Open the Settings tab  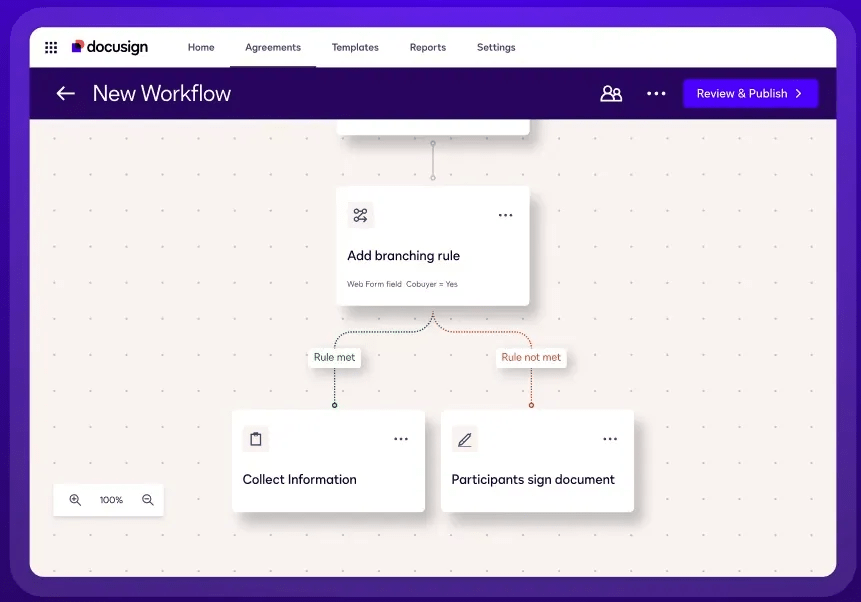pyautogui.click(x=496, y=47)
